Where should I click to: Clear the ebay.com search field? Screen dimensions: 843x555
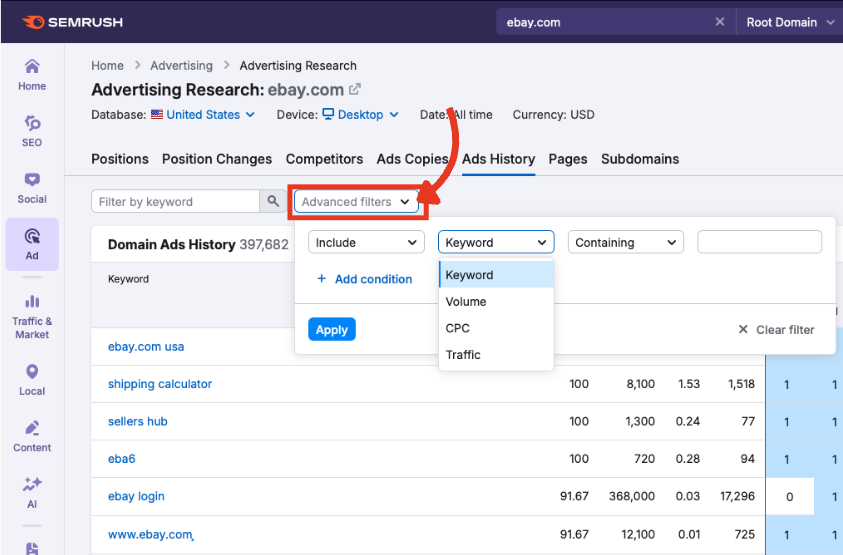coord(719,22)
